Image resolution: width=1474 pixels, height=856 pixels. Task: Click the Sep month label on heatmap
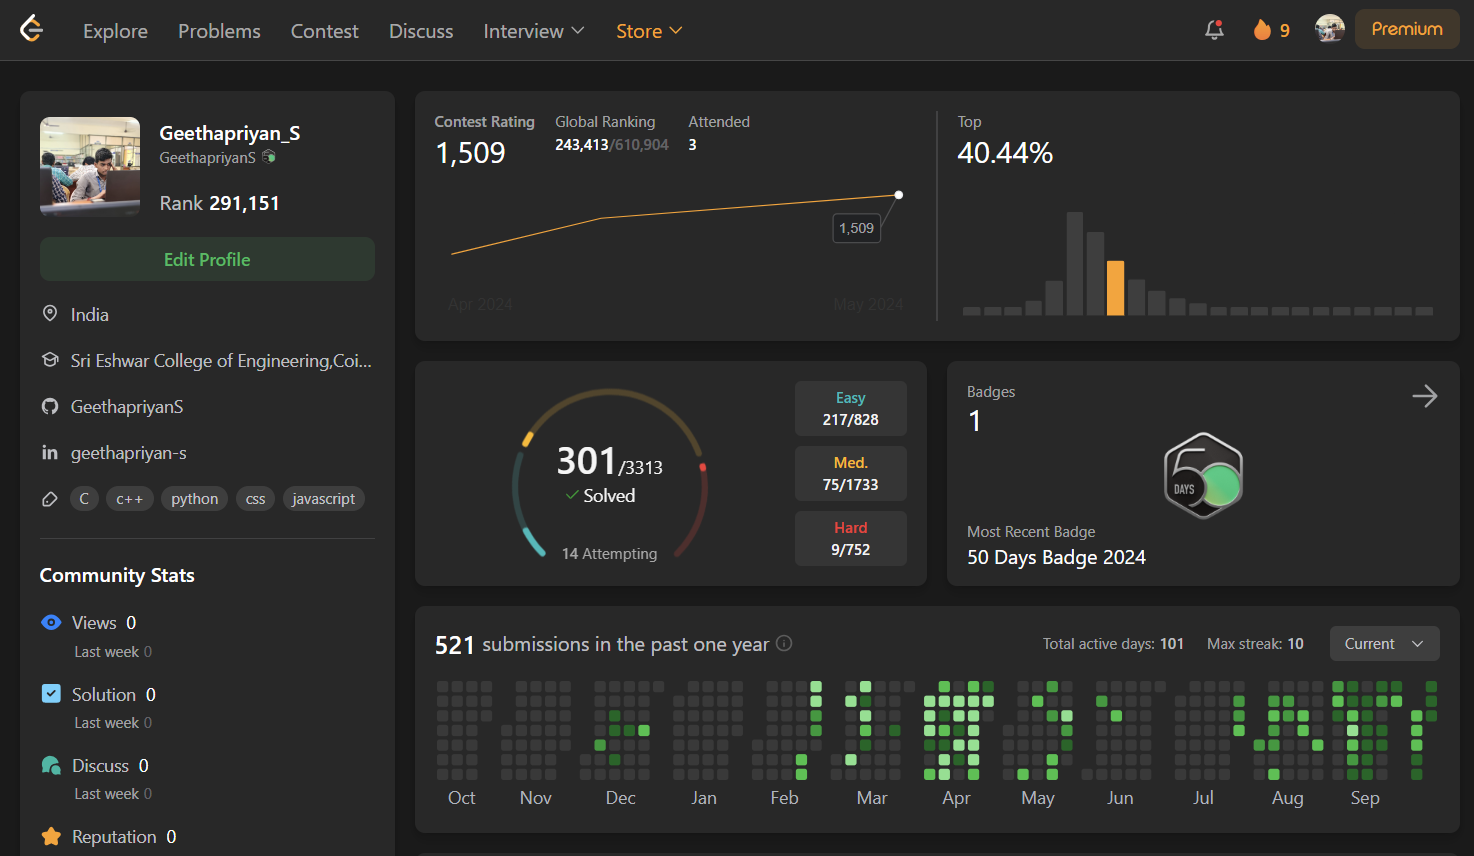(1365, 797)
